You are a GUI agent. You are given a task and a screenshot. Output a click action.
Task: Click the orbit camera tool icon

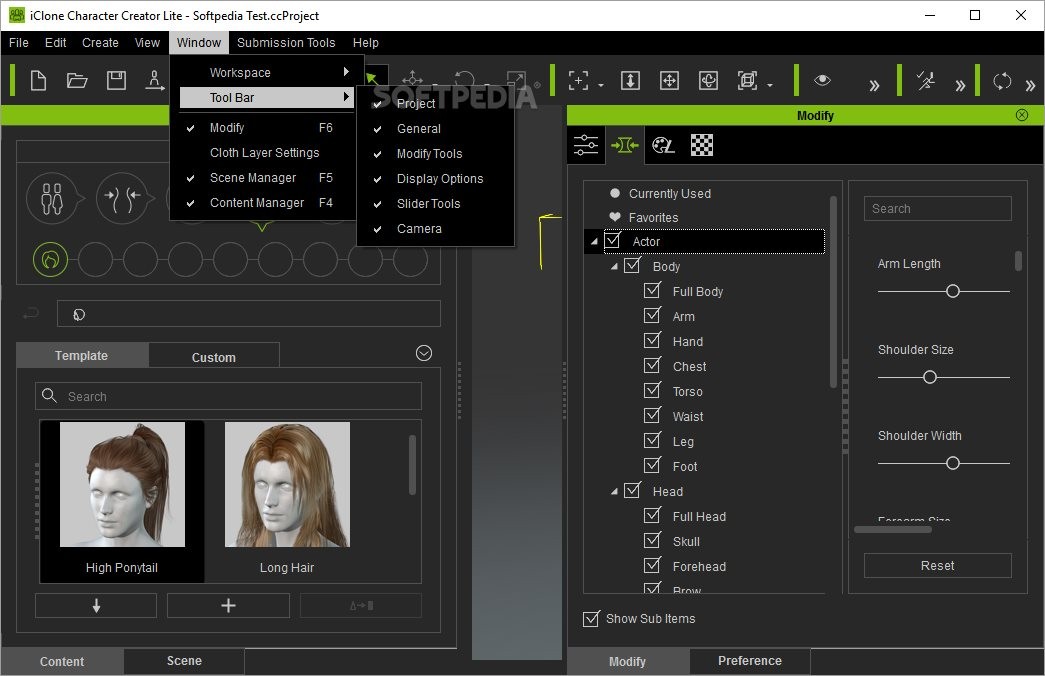point(708,81)
